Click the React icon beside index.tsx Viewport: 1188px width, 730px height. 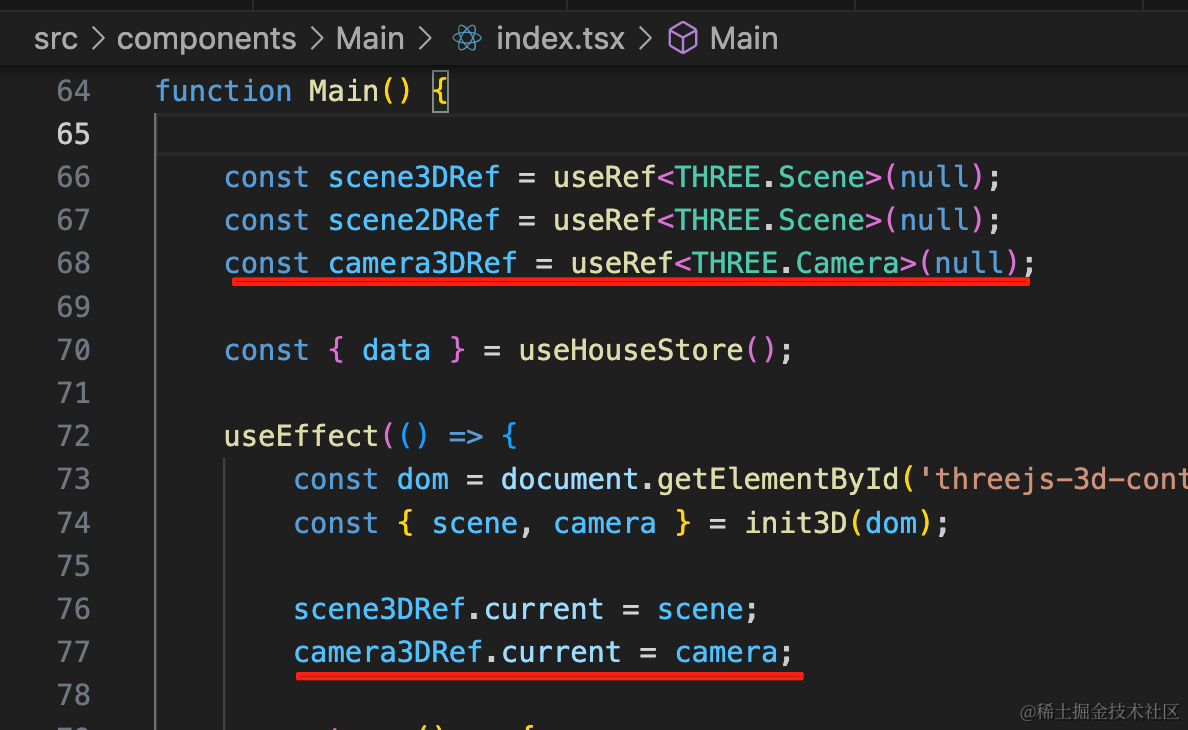(x=467, y=38)
